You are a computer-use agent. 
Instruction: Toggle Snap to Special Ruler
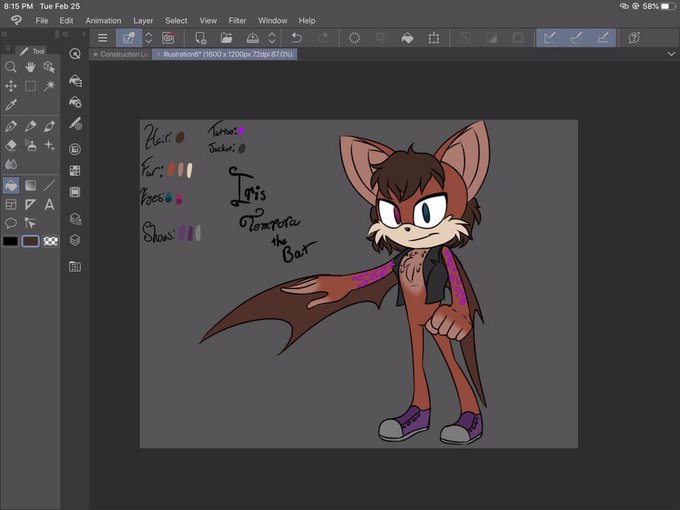(576, 38)
